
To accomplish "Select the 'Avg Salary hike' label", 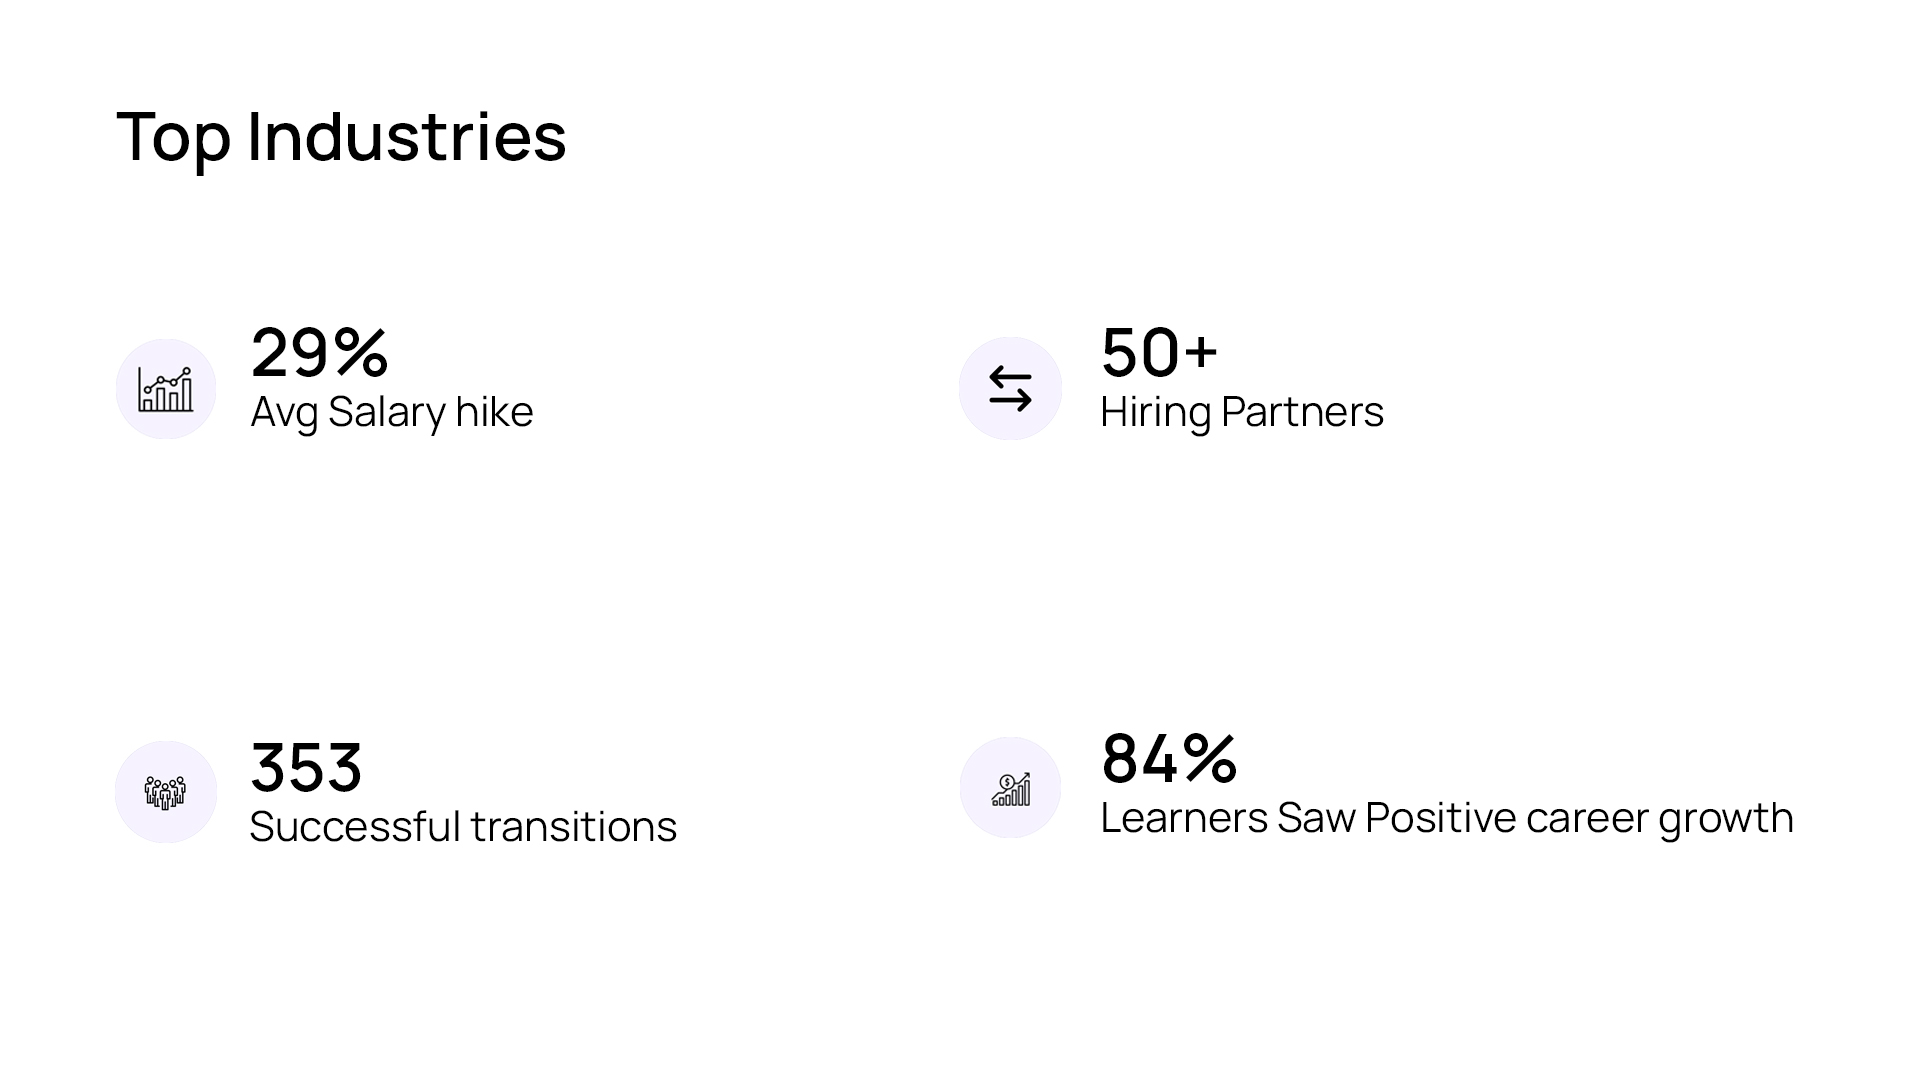I will pos(391,412).
